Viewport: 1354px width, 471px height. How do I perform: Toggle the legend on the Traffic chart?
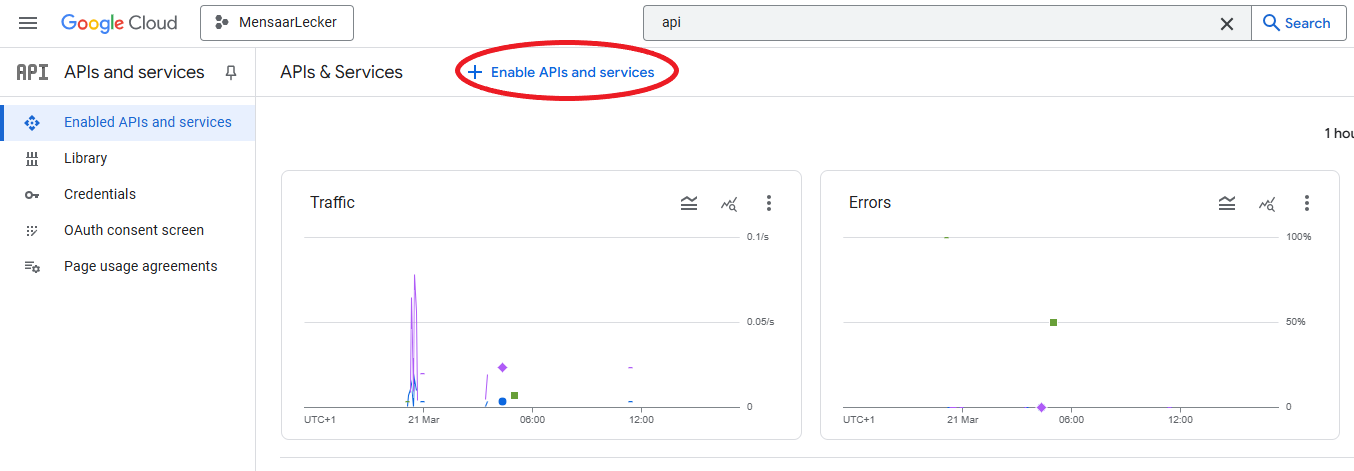[x=689, y=203]
